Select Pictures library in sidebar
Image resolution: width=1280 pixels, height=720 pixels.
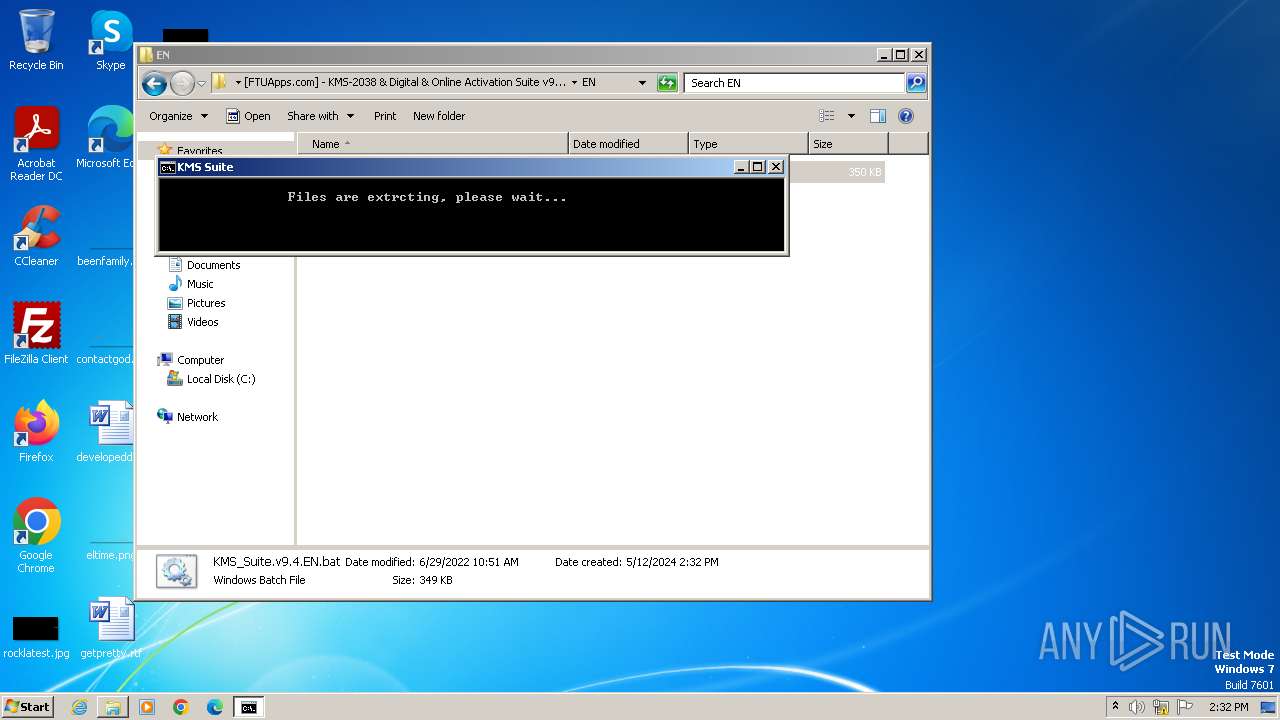[197, 303]
